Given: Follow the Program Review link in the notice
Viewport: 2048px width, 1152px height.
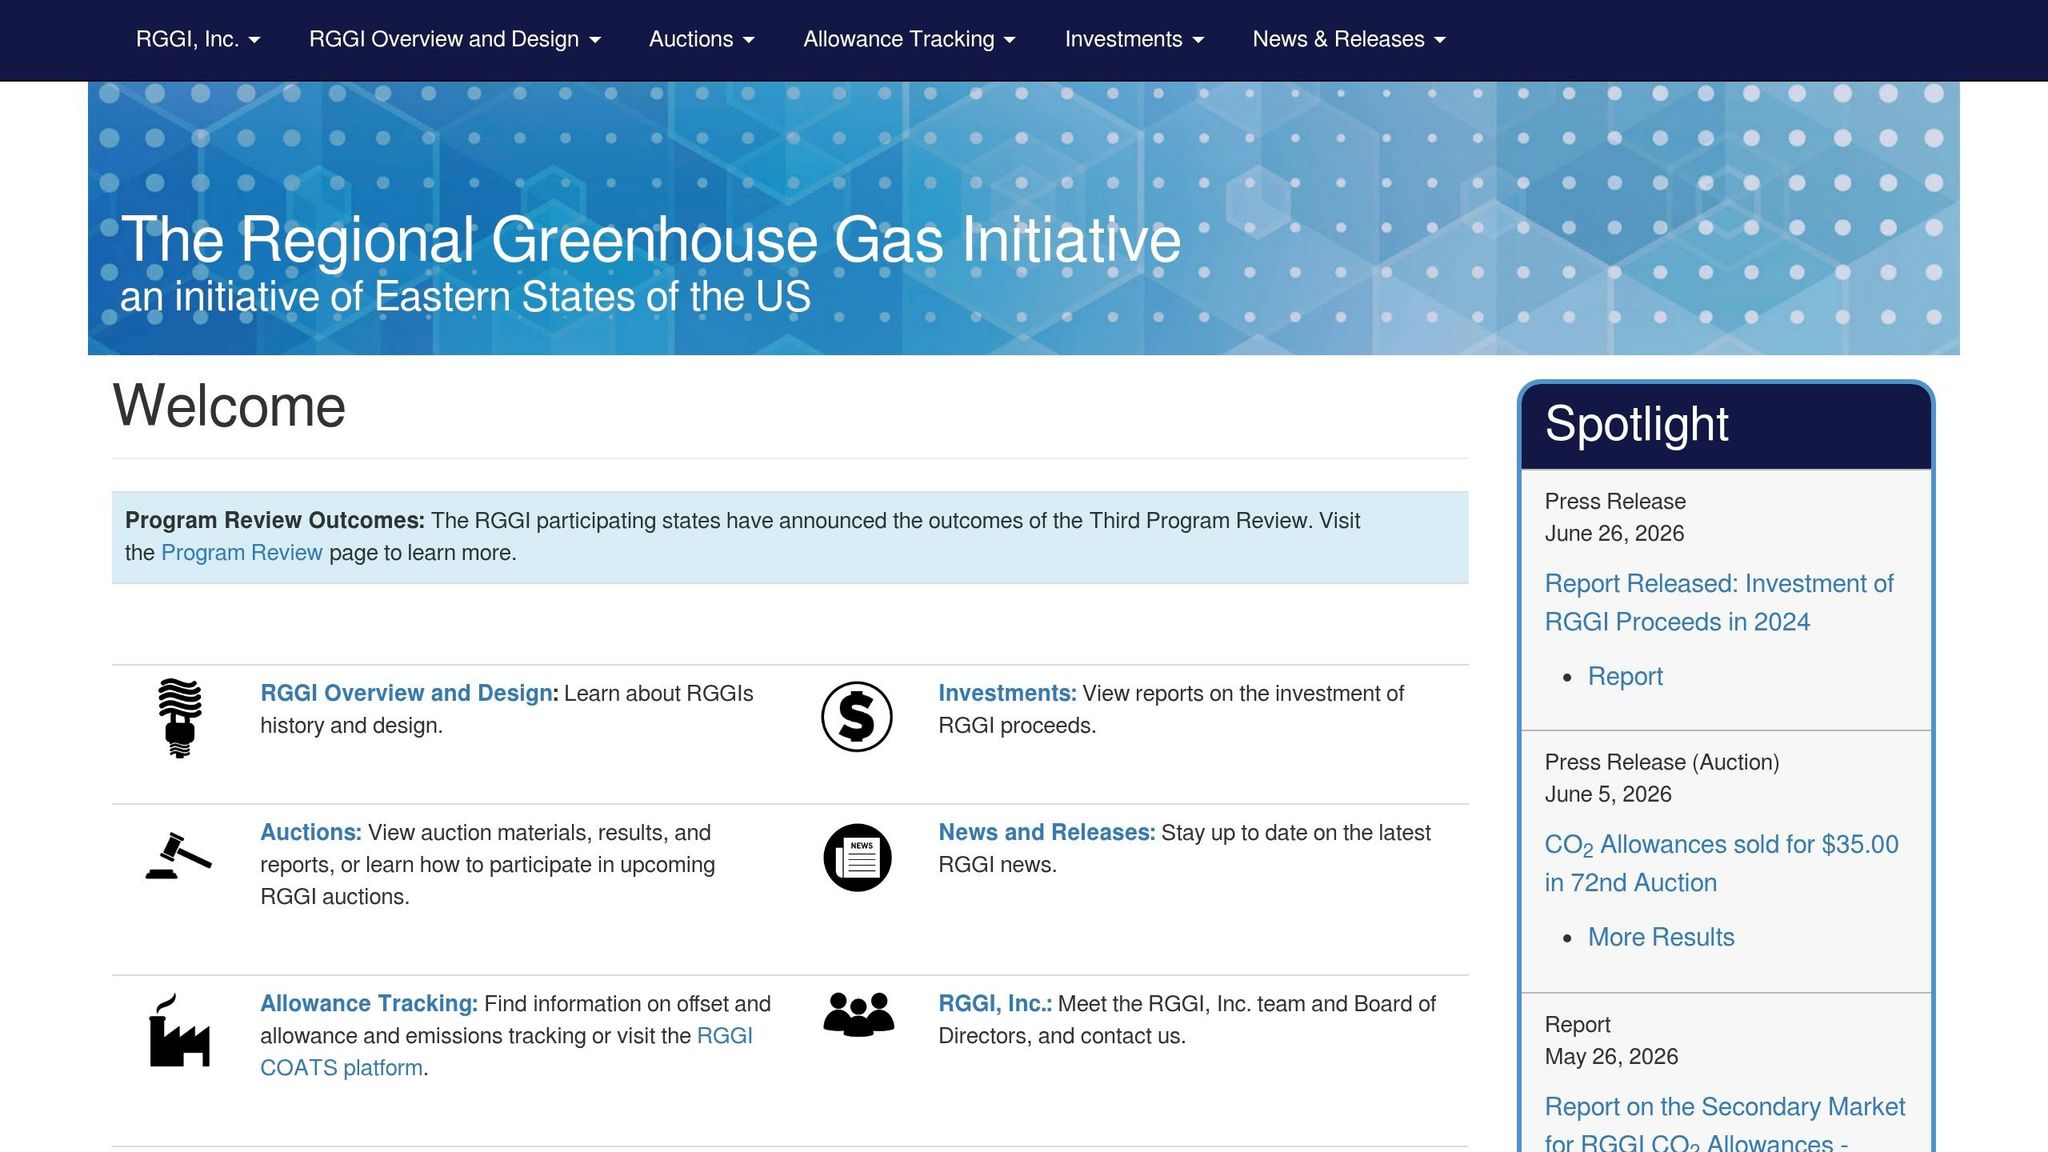Looking at the screenshot, I should pos(242,553).
